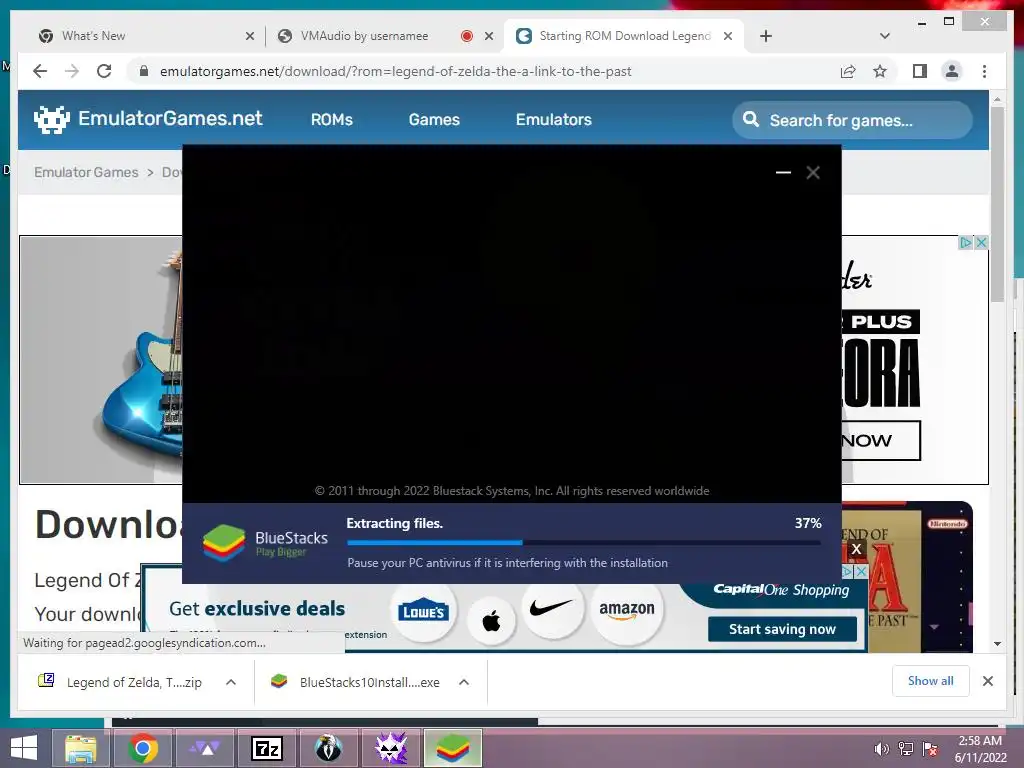This screenshot has width=1024, height=768.
Task: Reload the current page
Action: pos(104,71)
